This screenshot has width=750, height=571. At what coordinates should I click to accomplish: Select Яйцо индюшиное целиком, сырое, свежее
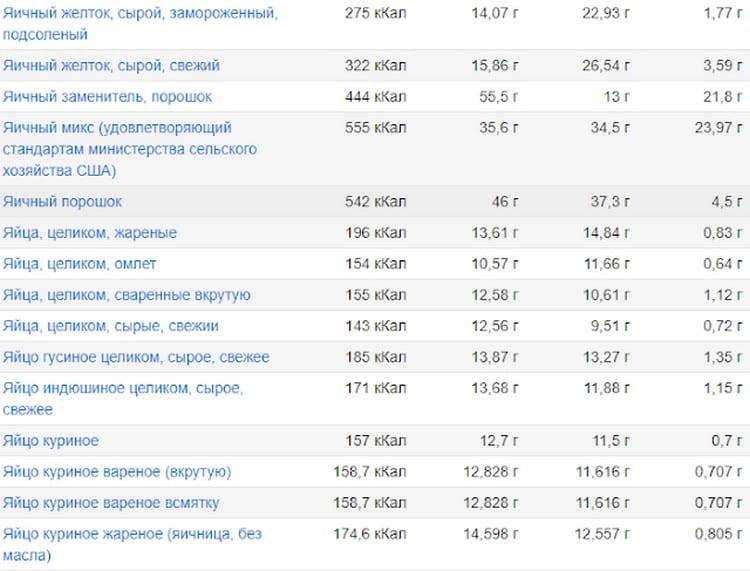[123, 398]
